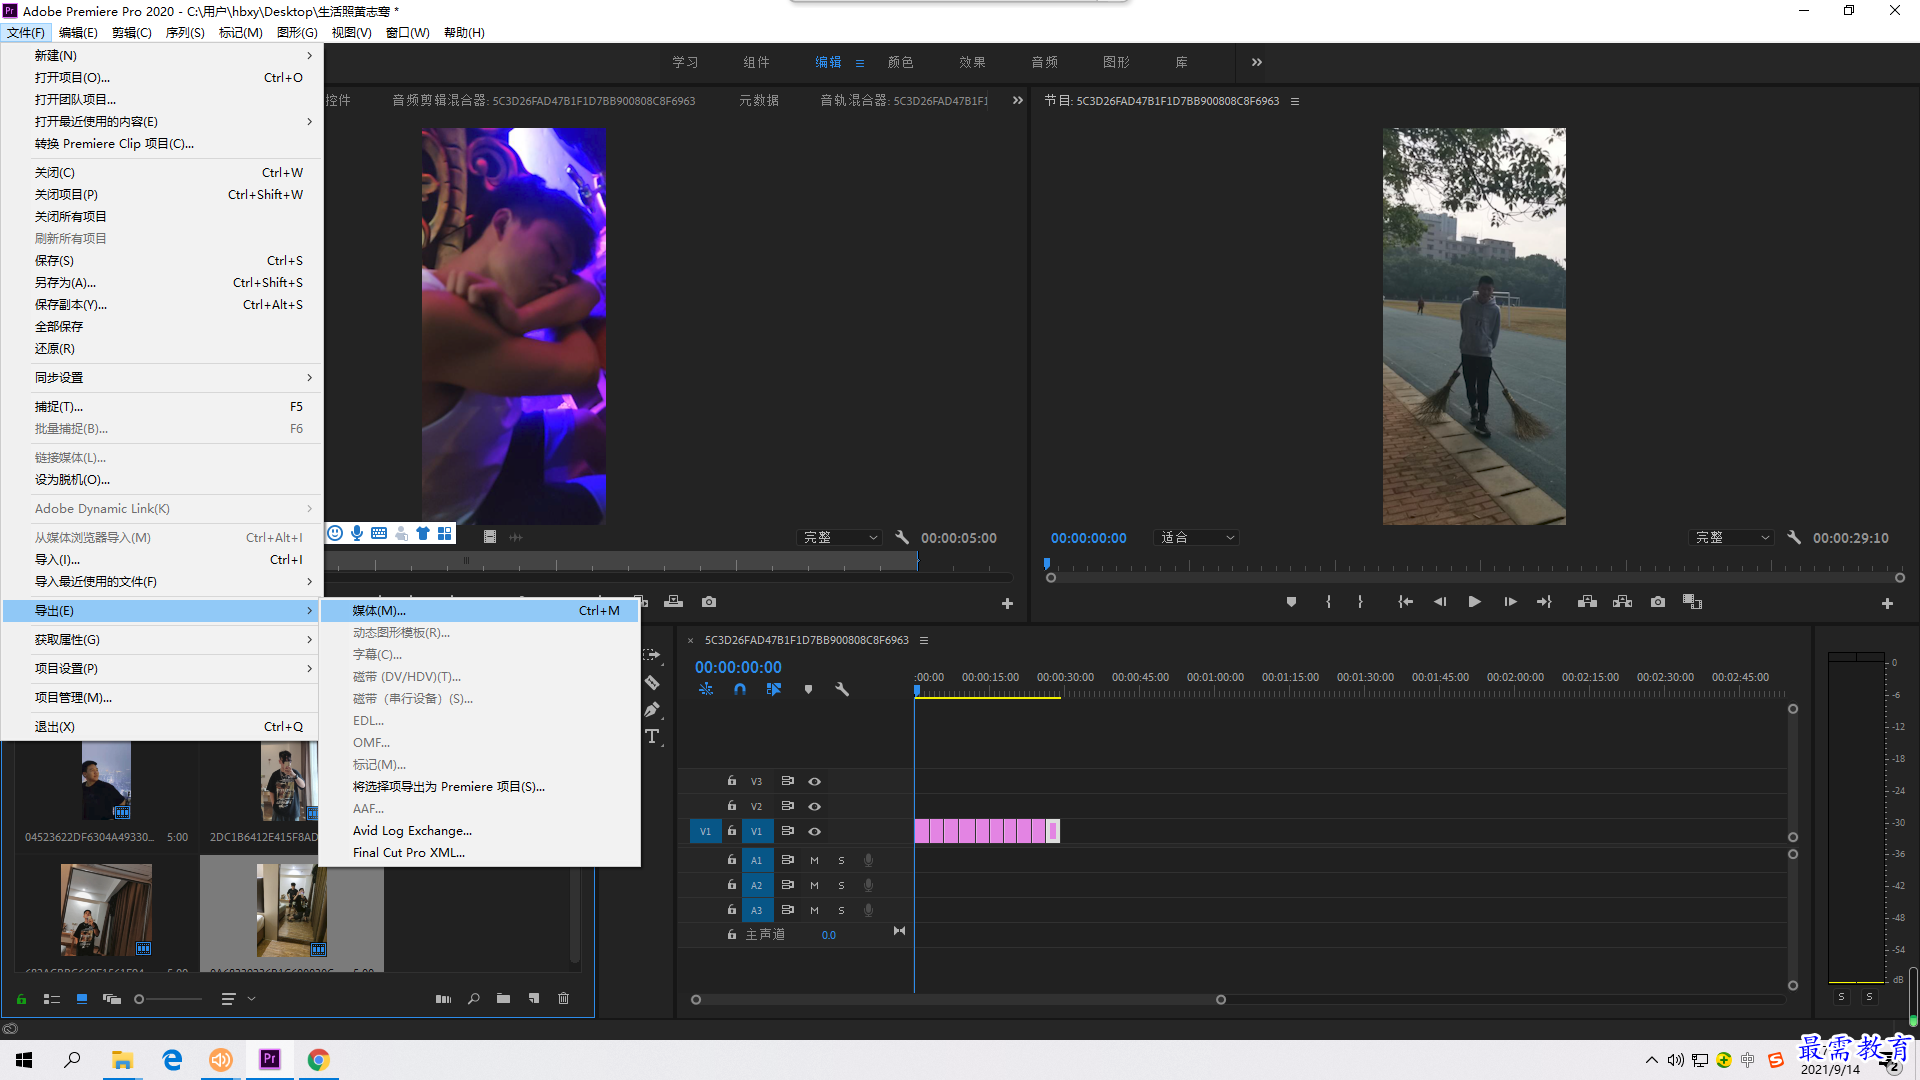Click the timeline horizontal zoom scrollbar
Screen dimensions: 1920x1080
(x=957, y=1000)
